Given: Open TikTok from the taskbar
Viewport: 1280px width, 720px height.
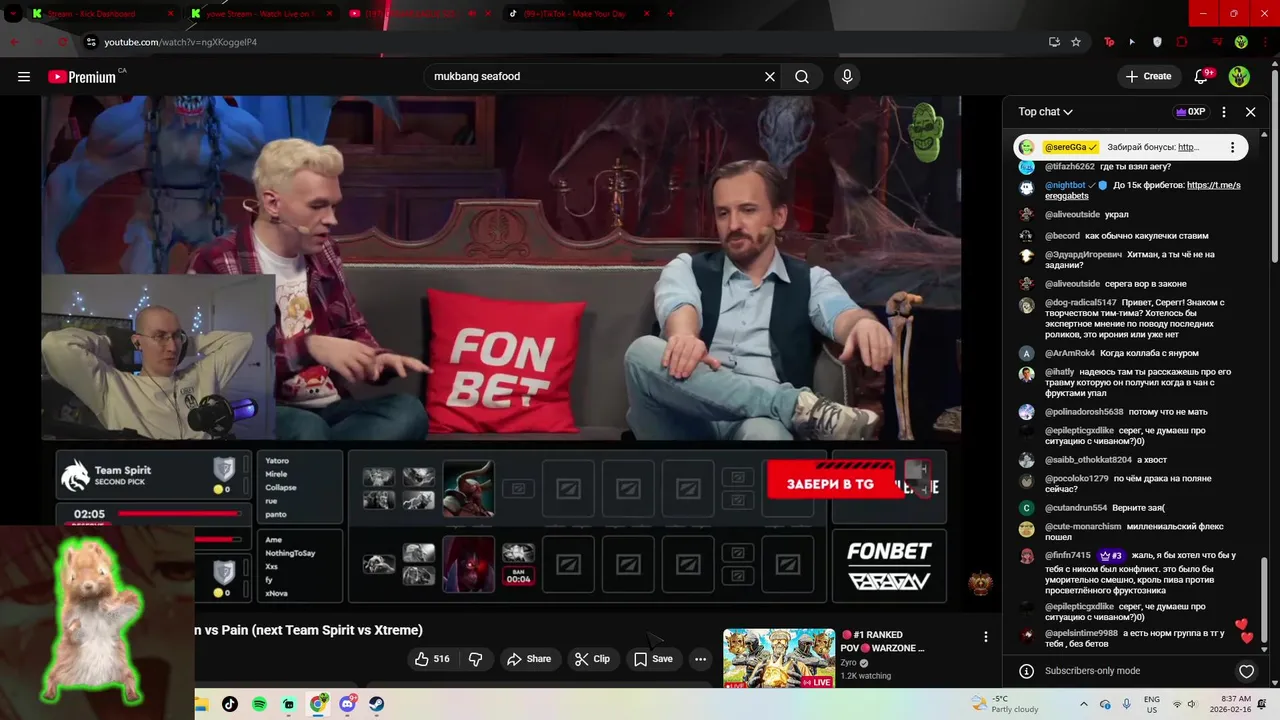Looking at the screenshot, I should click(x=230, y=704).
